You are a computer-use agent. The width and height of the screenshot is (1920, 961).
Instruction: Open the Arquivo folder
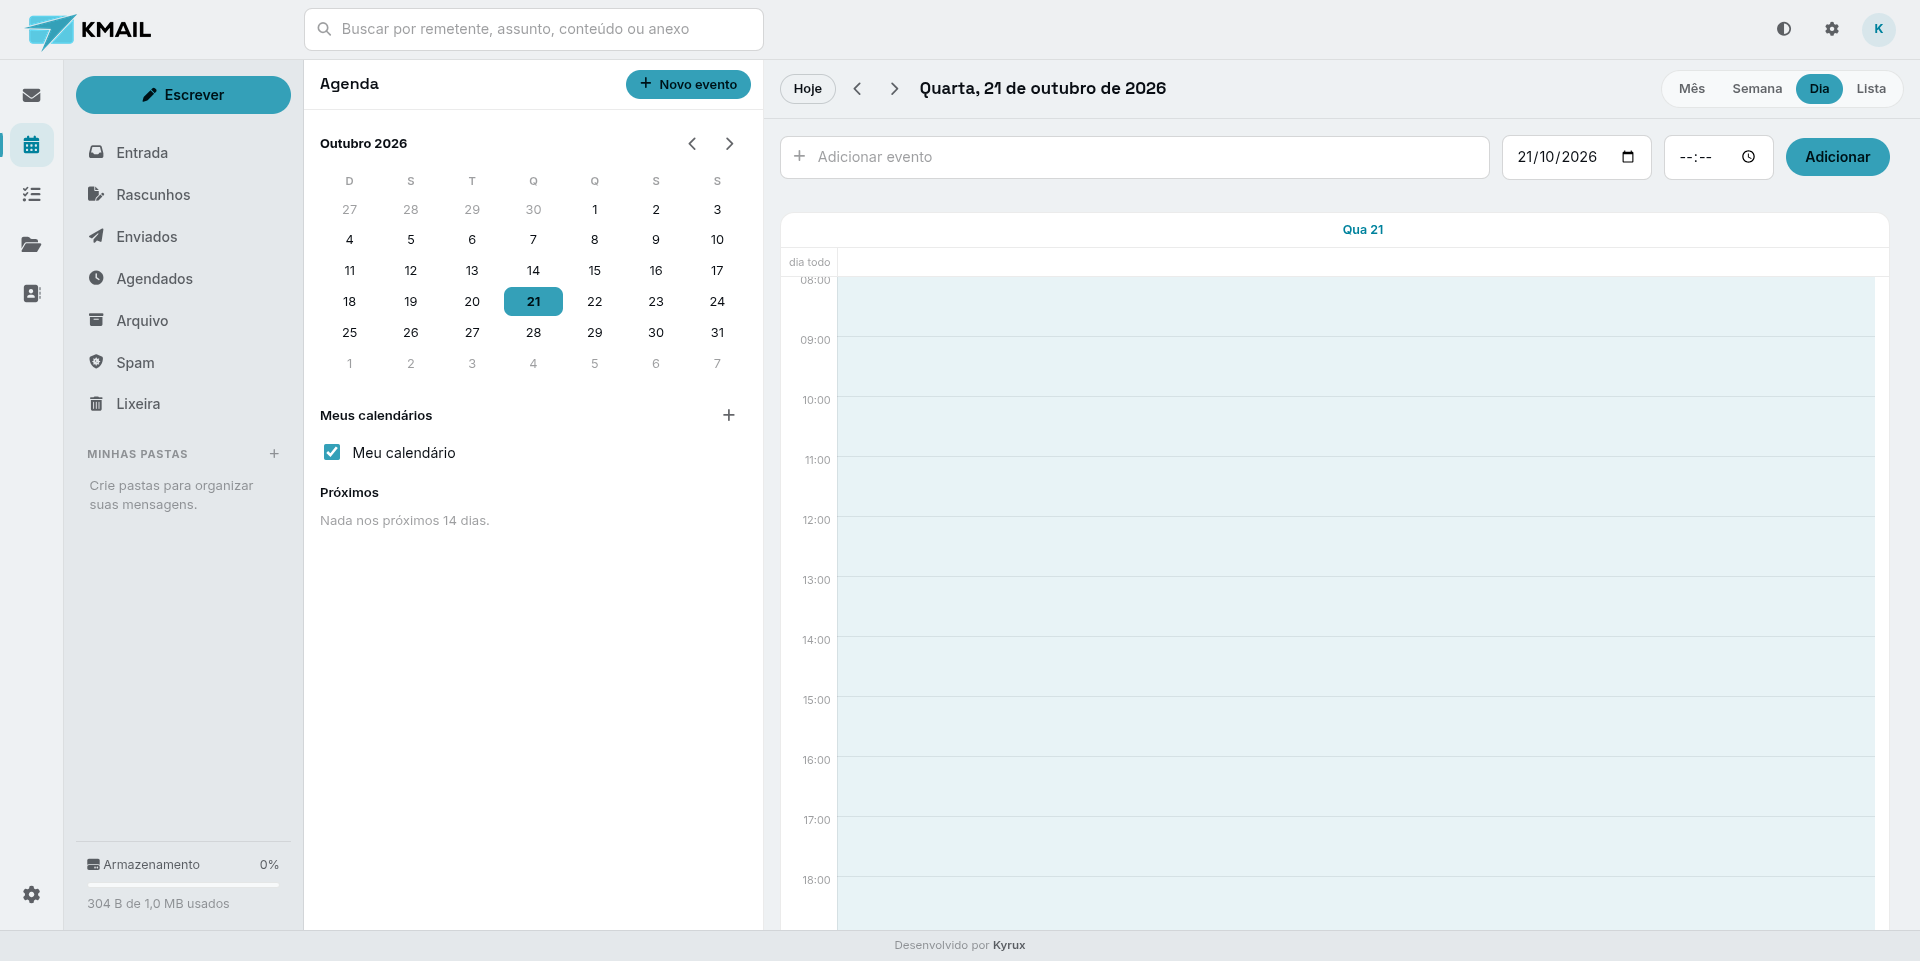184,321
